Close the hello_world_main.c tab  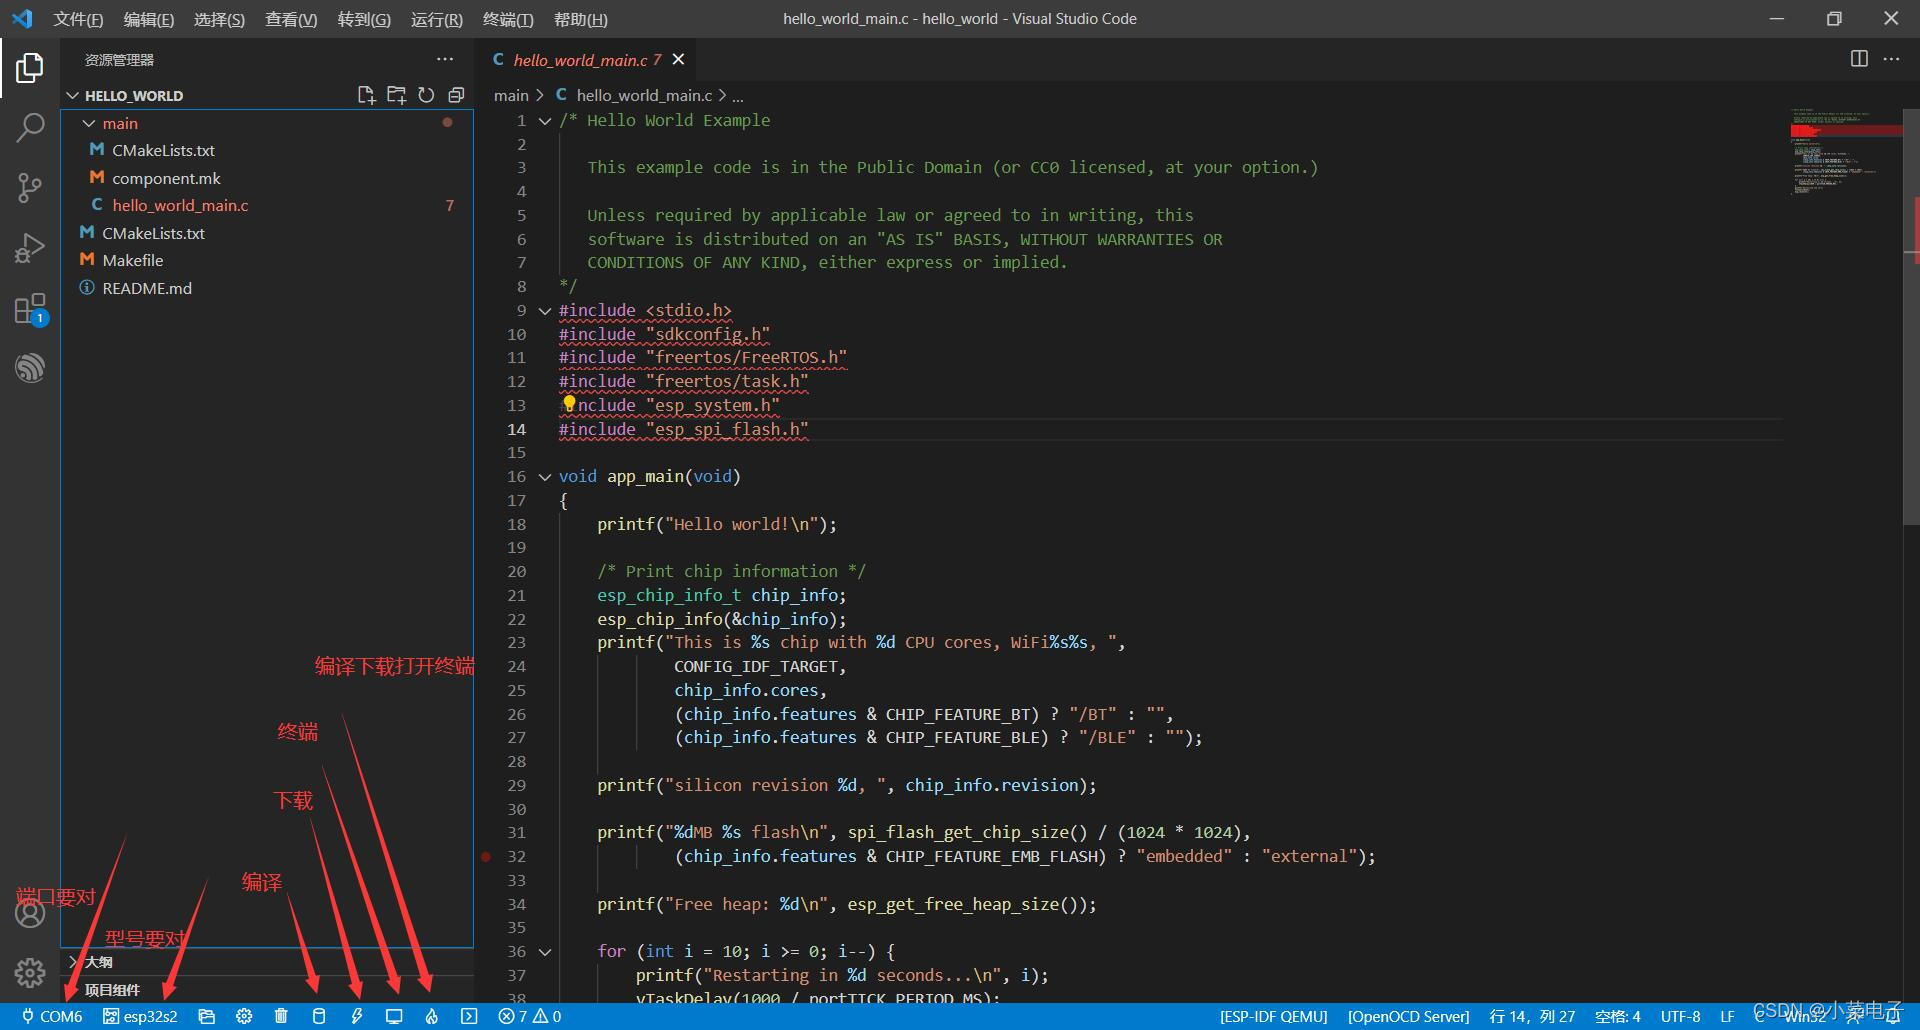678,60
